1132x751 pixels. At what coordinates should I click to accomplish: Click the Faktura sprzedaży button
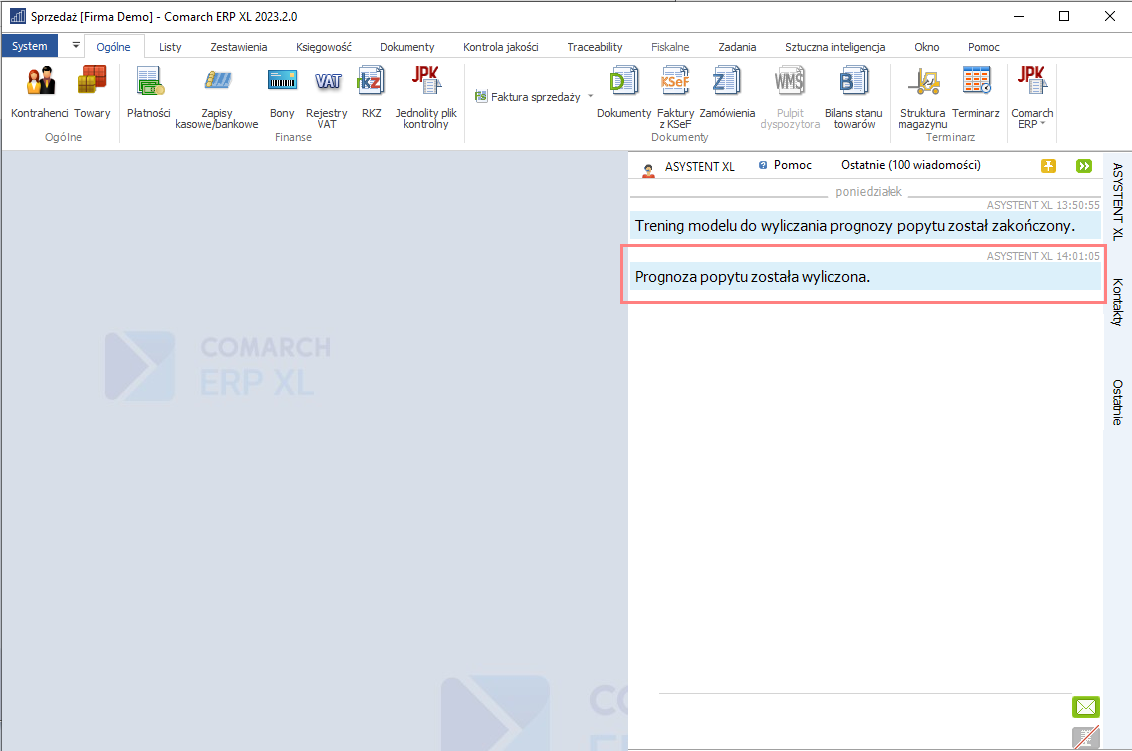528,97
